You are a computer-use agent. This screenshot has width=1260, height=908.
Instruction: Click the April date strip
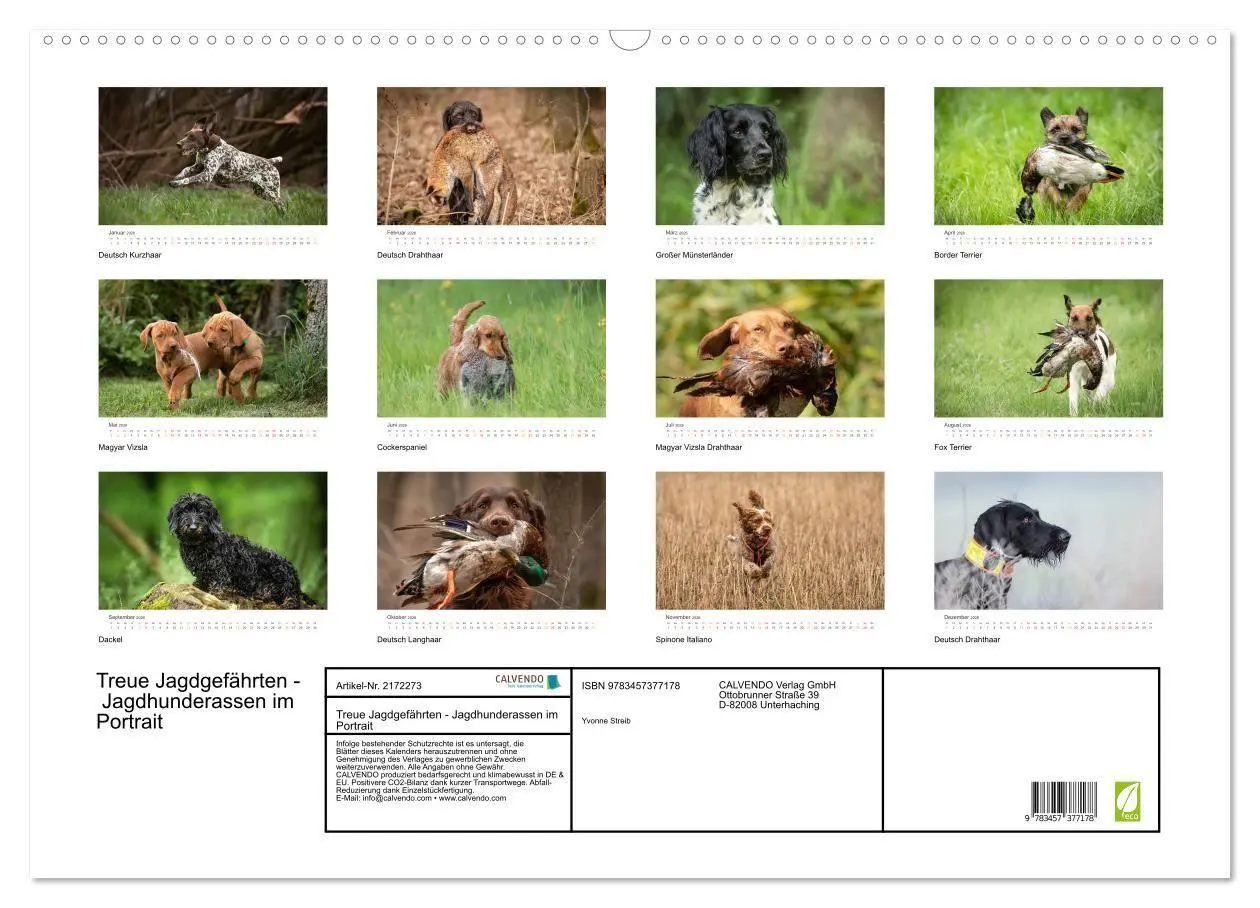coord(1048,238)
